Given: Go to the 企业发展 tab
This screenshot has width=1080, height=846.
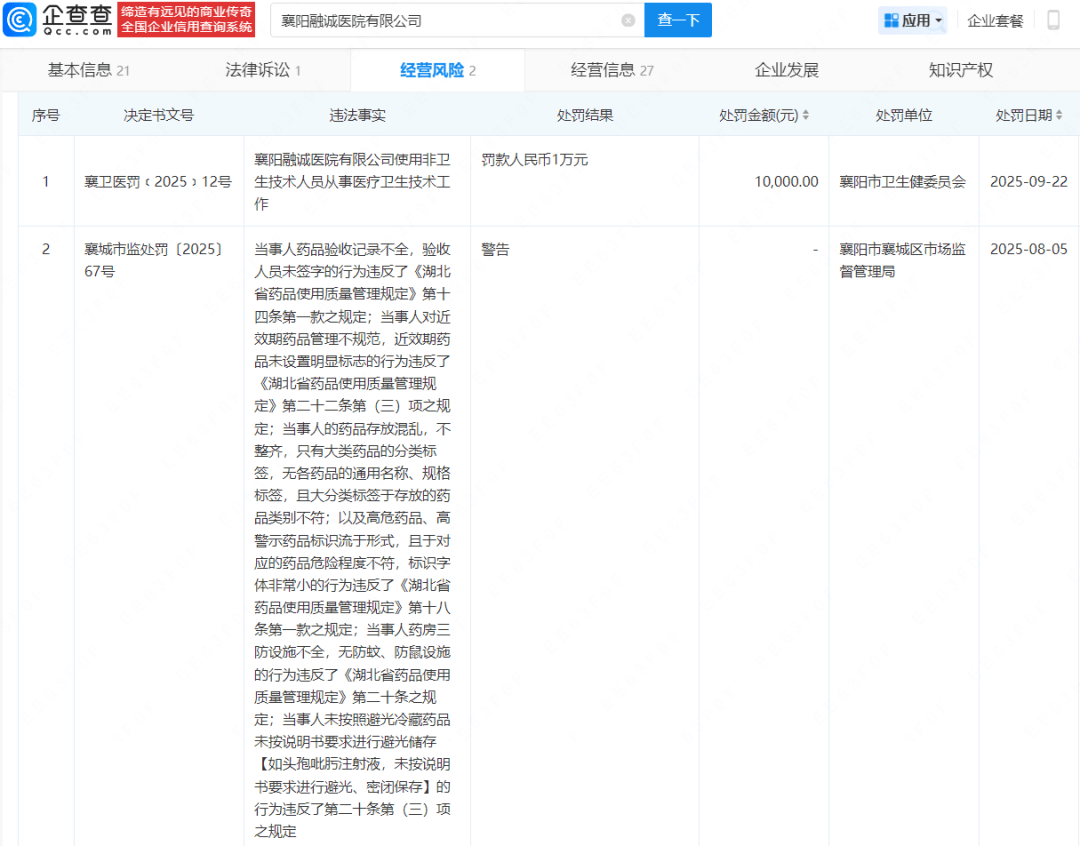Looking at the screenshot, I should click(x=786, y=70).
